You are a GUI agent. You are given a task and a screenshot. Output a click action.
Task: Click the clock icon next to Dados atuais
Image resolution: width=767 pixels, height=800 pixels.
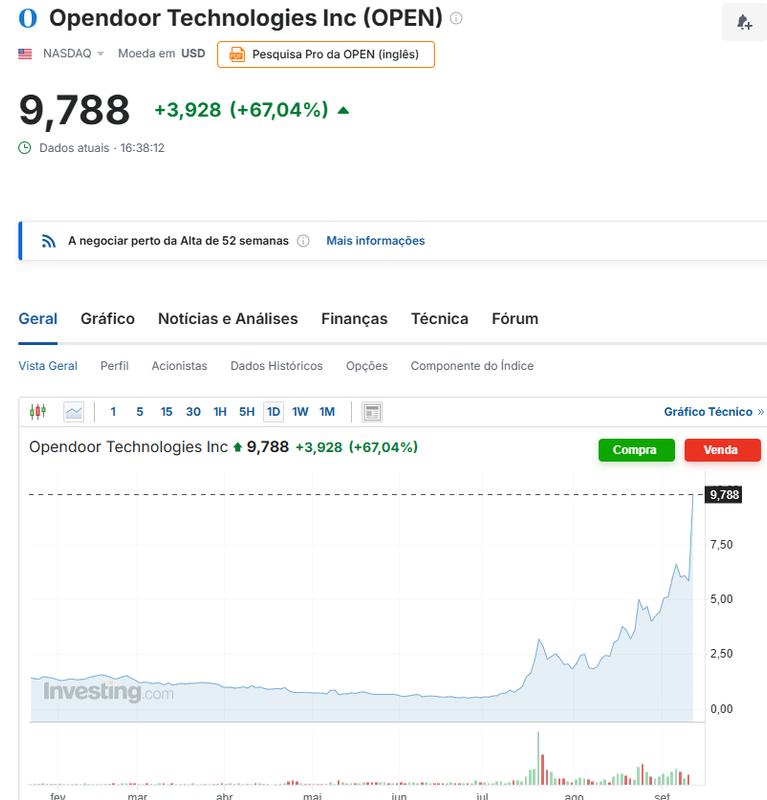pyautogui.click(x=24, y=148)
